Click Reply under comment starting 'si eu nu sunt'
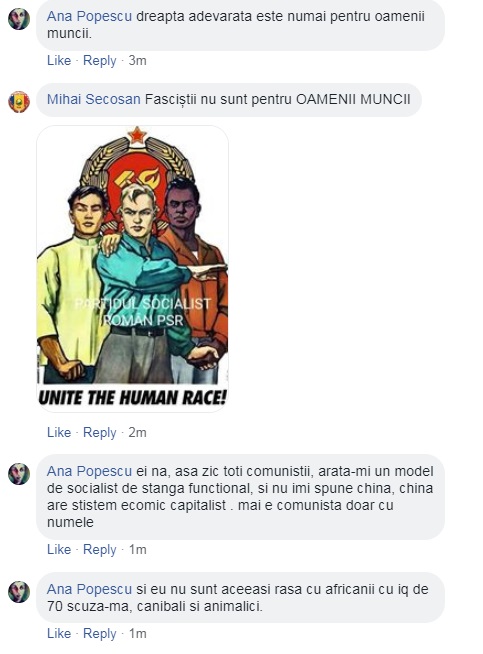 pyautogui.click(x=100, y=634)
